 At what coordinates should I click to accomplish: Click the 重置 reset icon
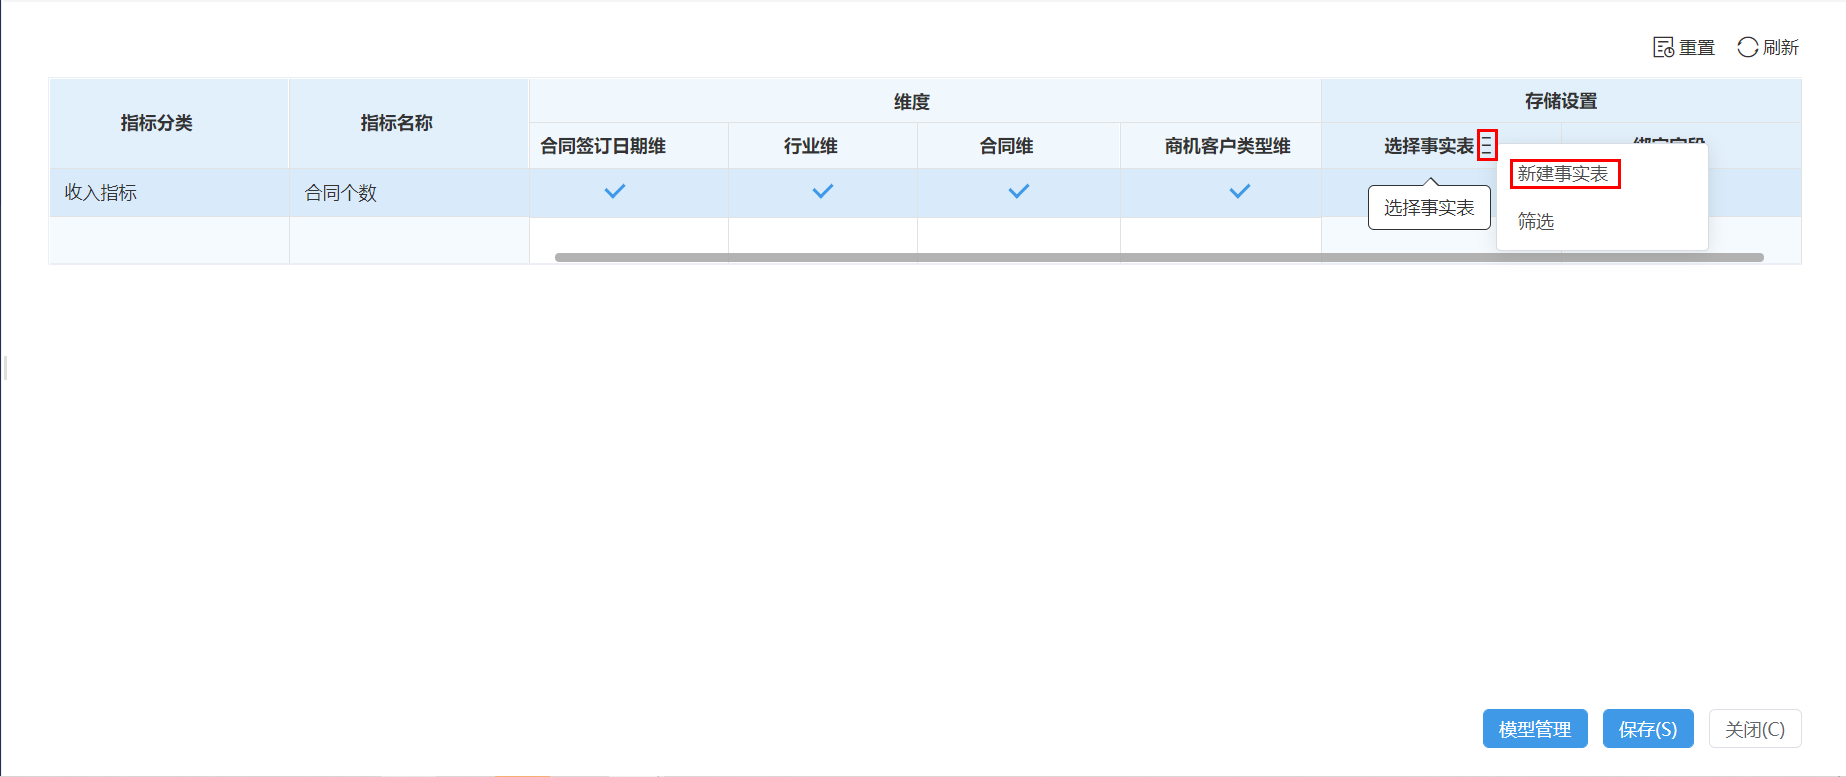pos(1663,47)
